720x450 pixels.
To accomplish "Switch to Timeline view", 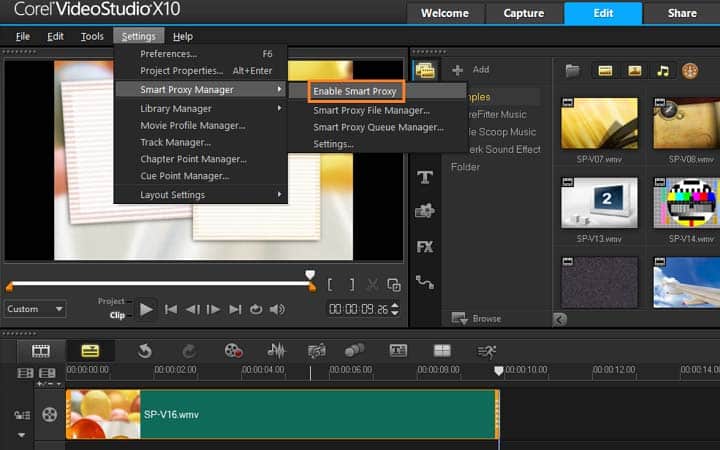I will [90, 351].
